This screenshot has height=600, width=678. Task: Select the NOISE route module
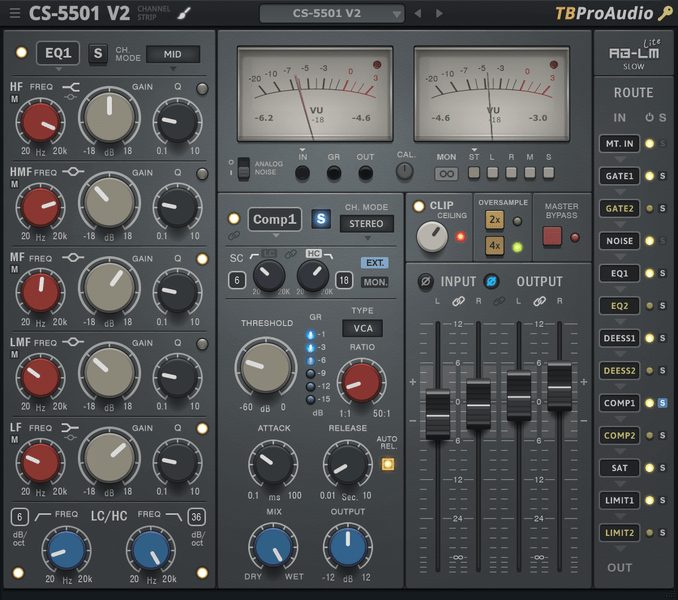pyautogui.click(x=619, y=241)
